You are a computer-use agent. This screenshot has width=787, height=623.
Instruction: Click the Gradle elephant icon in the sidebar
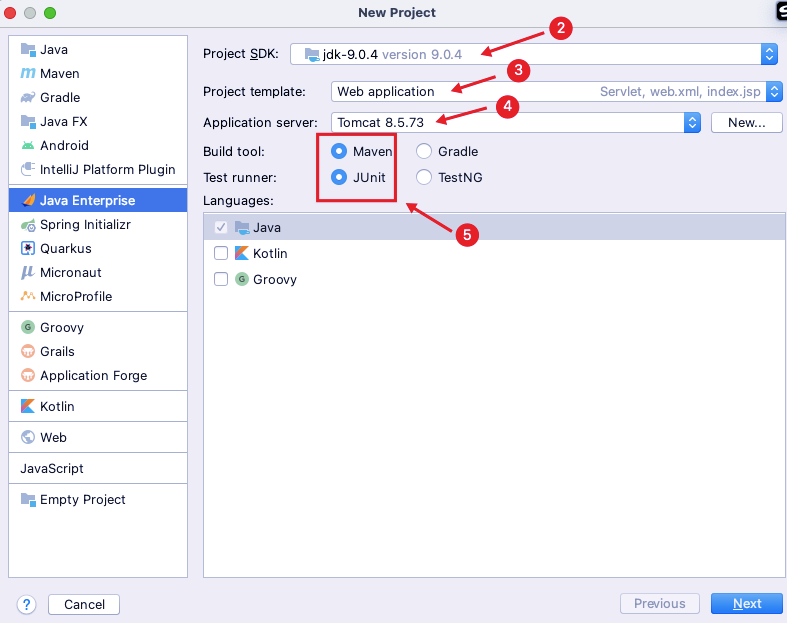coord(28,97)
